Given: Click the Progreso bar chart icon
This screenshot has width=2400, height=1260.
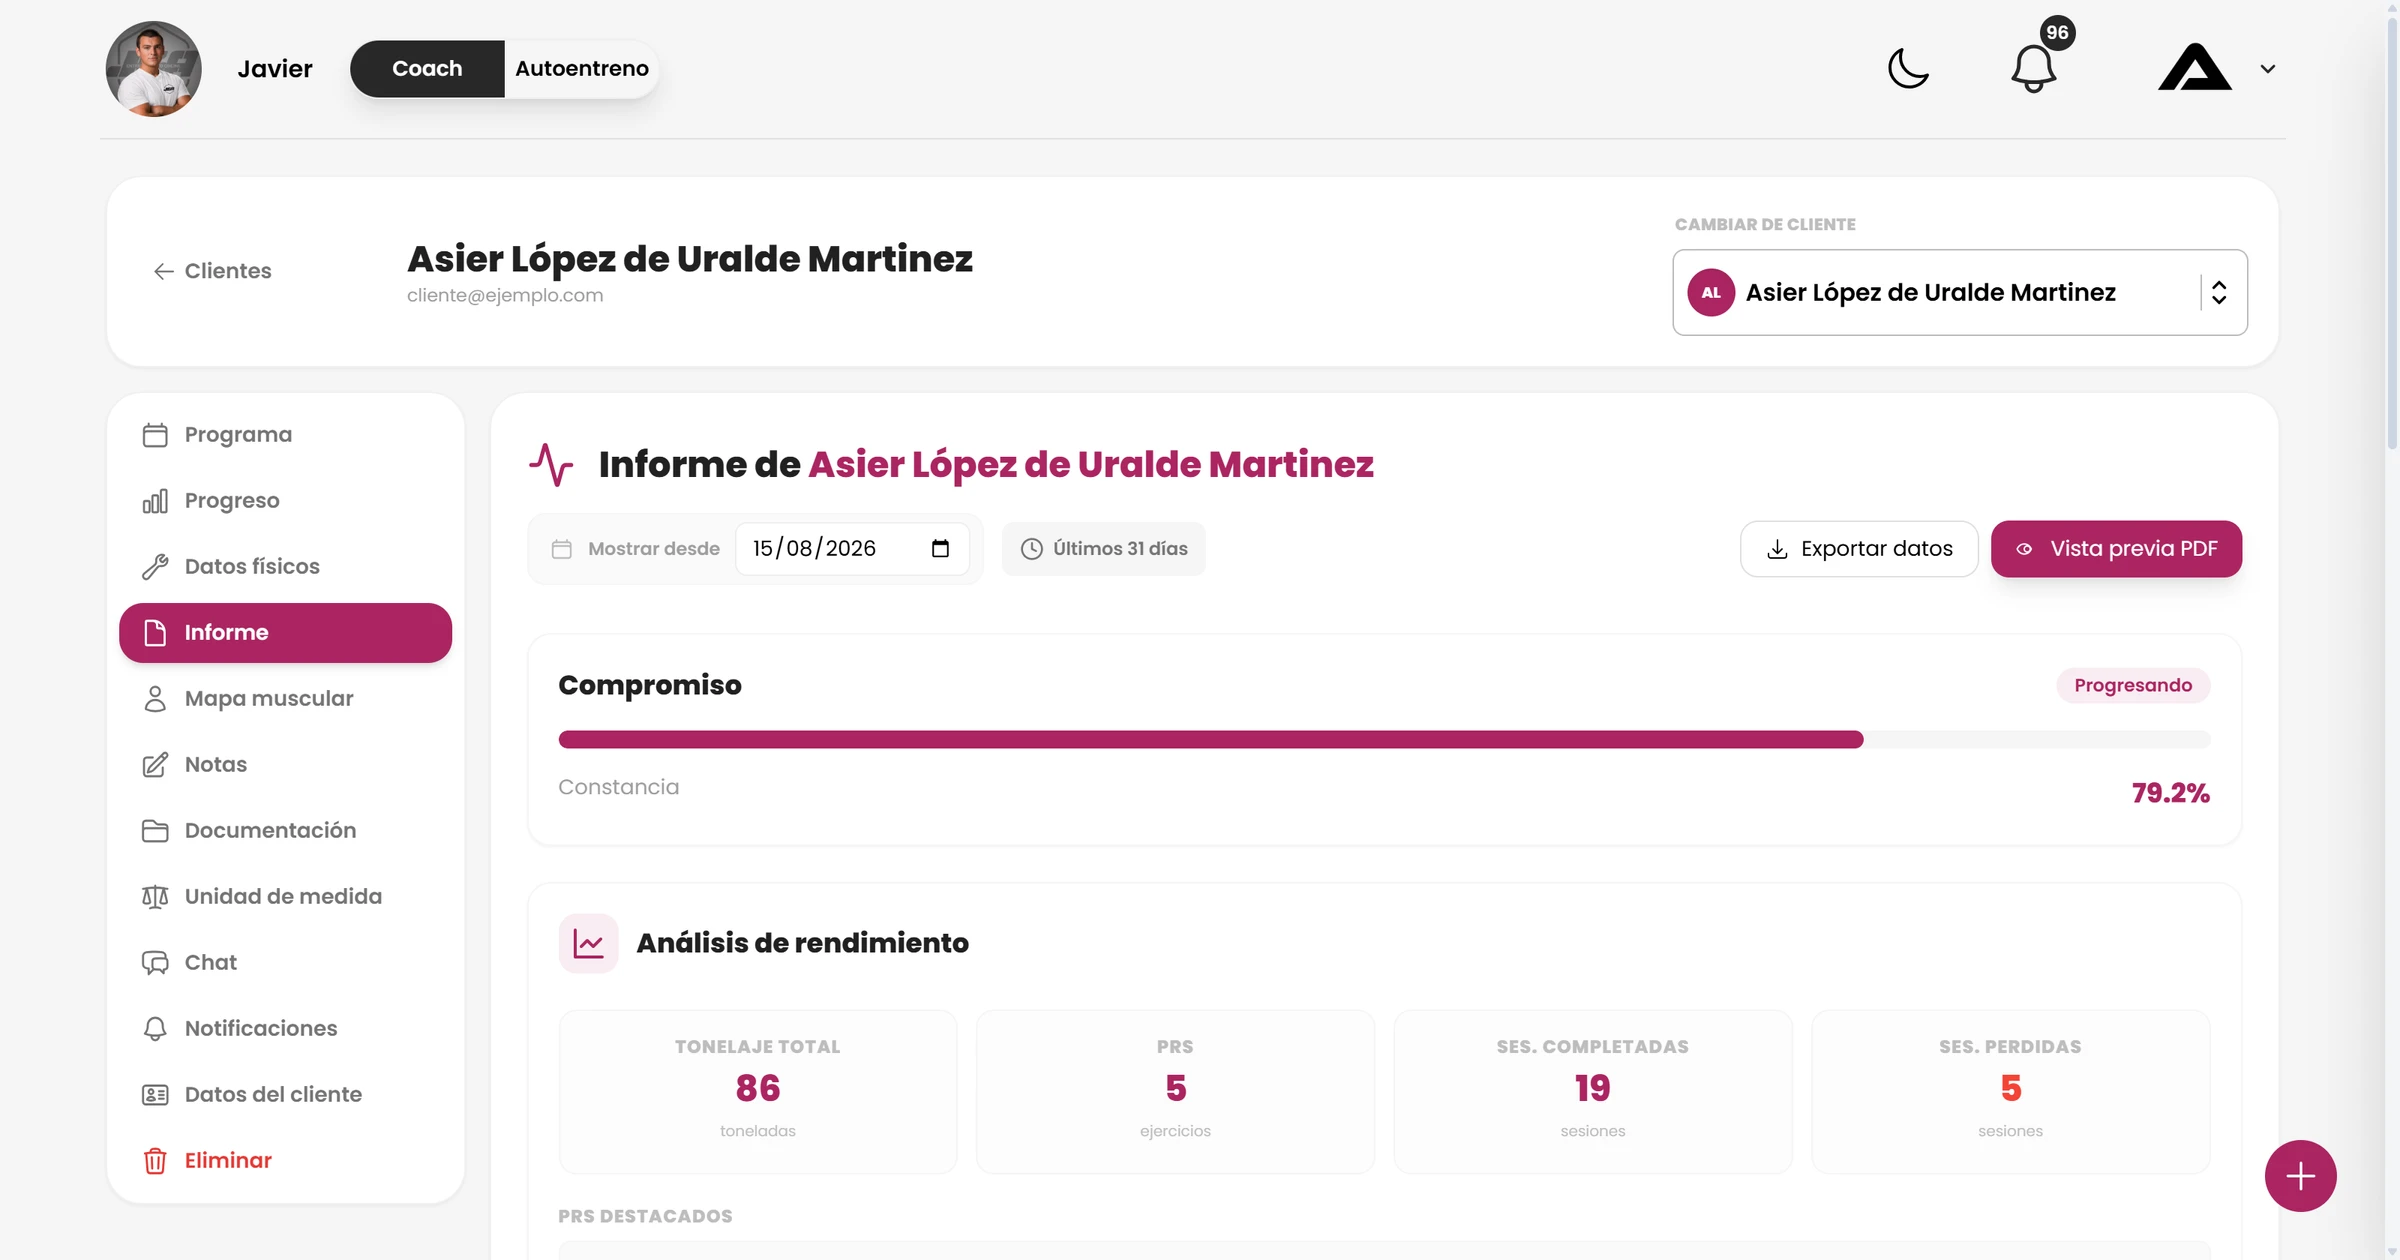Looking at the screenshot, I should (x=155, y=501).
